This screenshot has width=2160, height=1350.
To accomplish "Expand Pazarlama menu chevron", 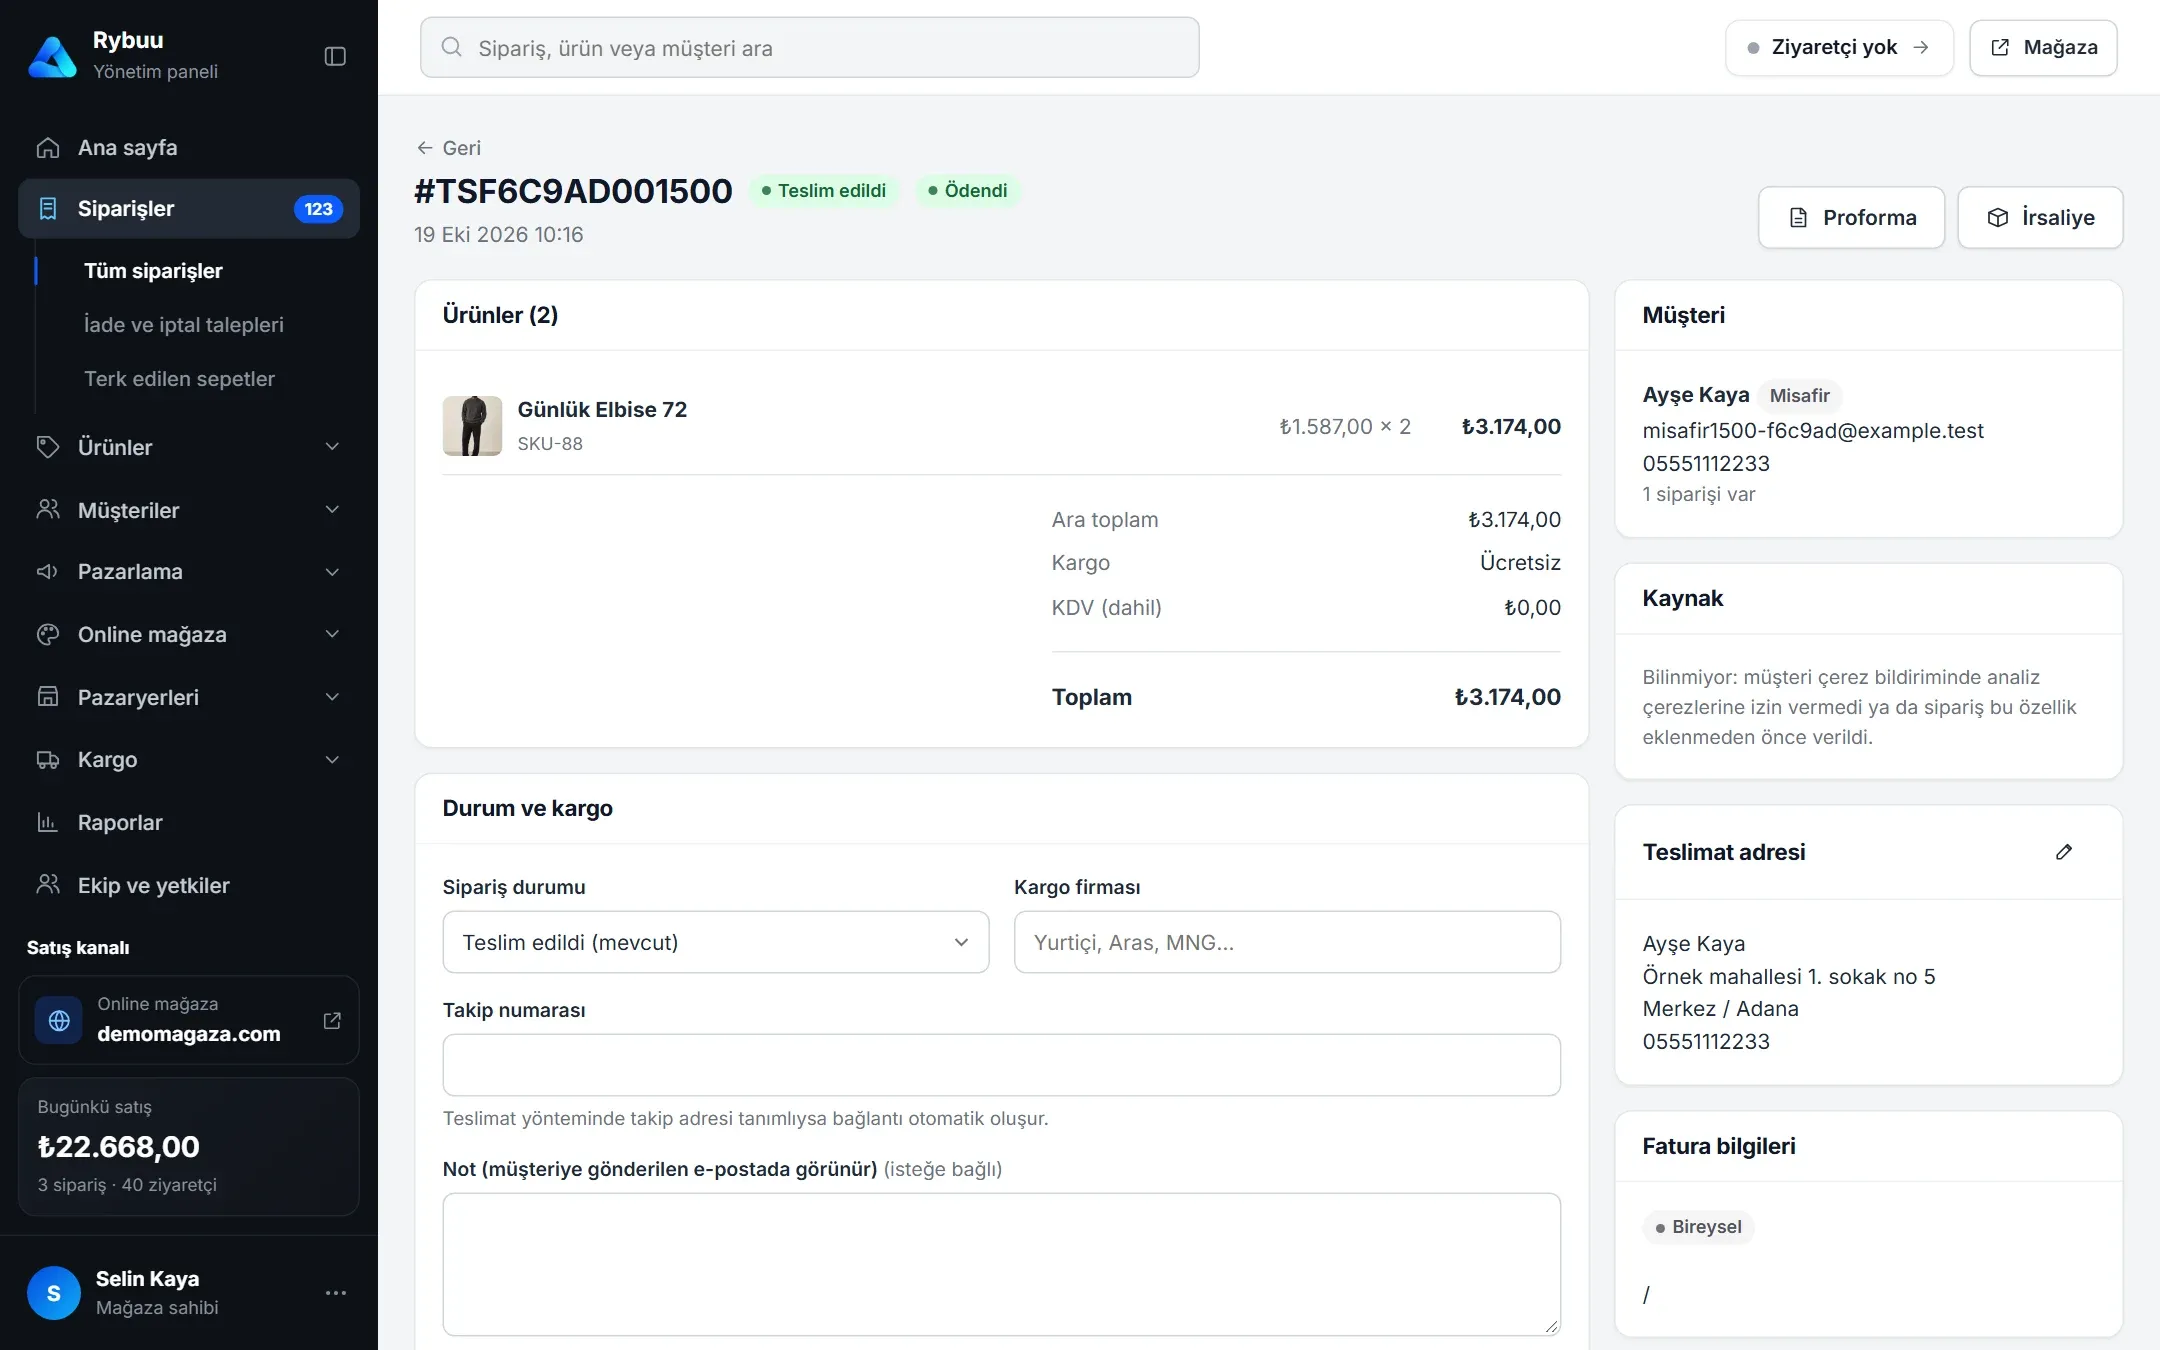I will 332,572.
